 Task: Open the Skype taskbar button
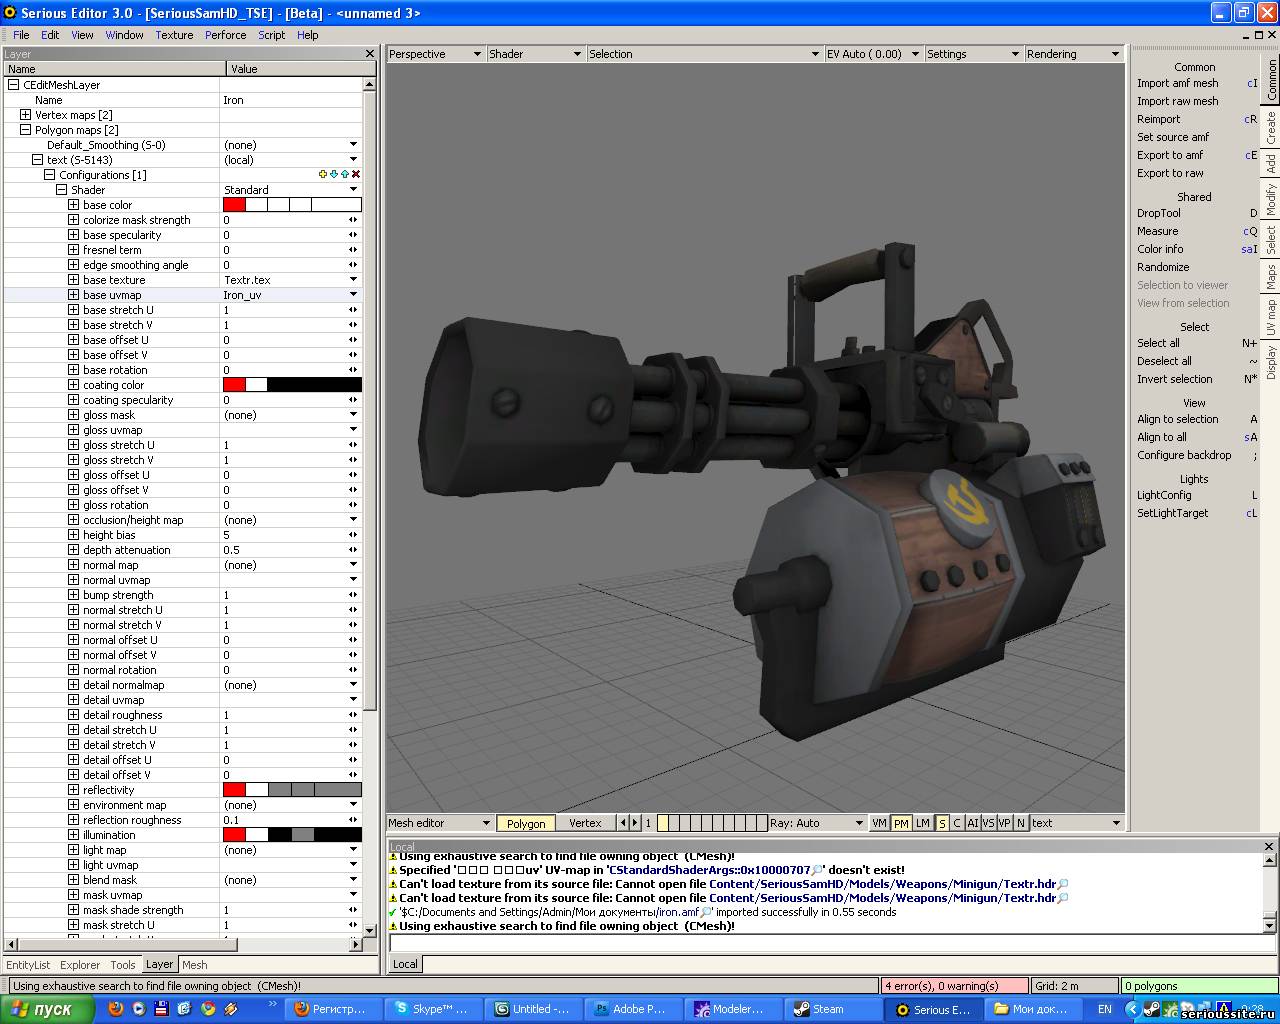pos(435,1009)
